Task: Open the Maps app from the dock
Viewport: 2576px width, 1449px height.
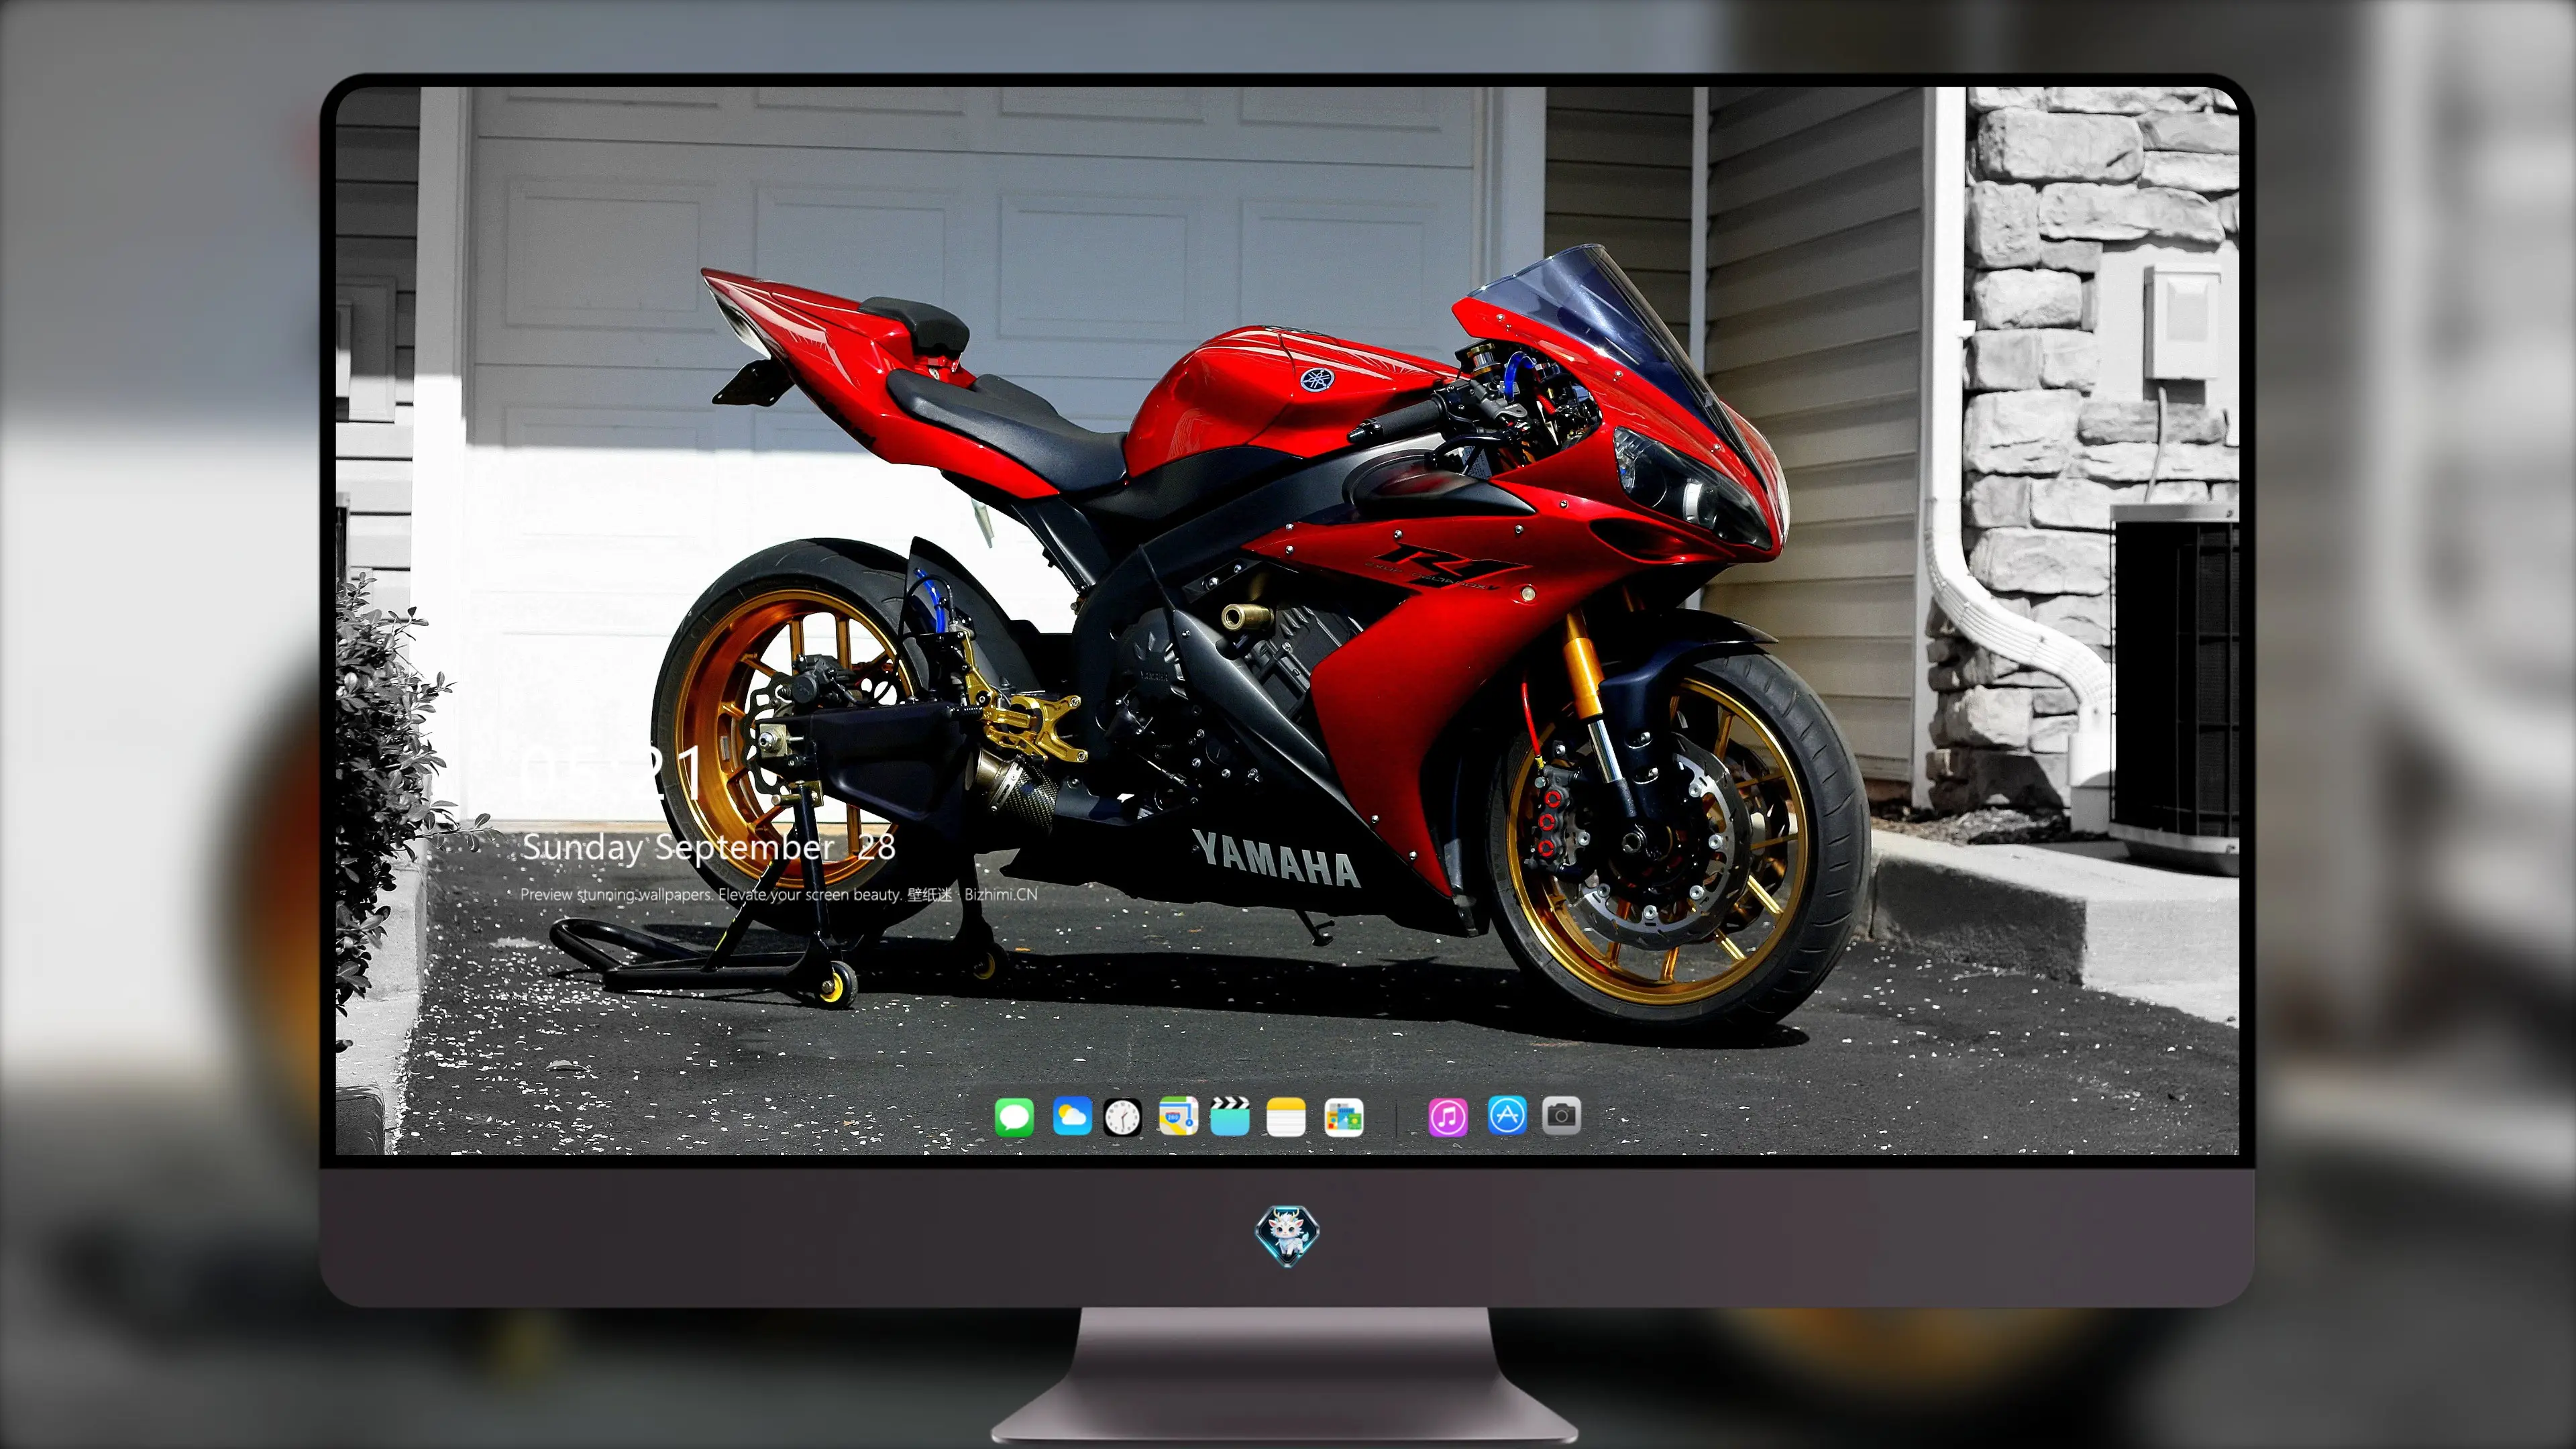Action: (1178, 1116)
